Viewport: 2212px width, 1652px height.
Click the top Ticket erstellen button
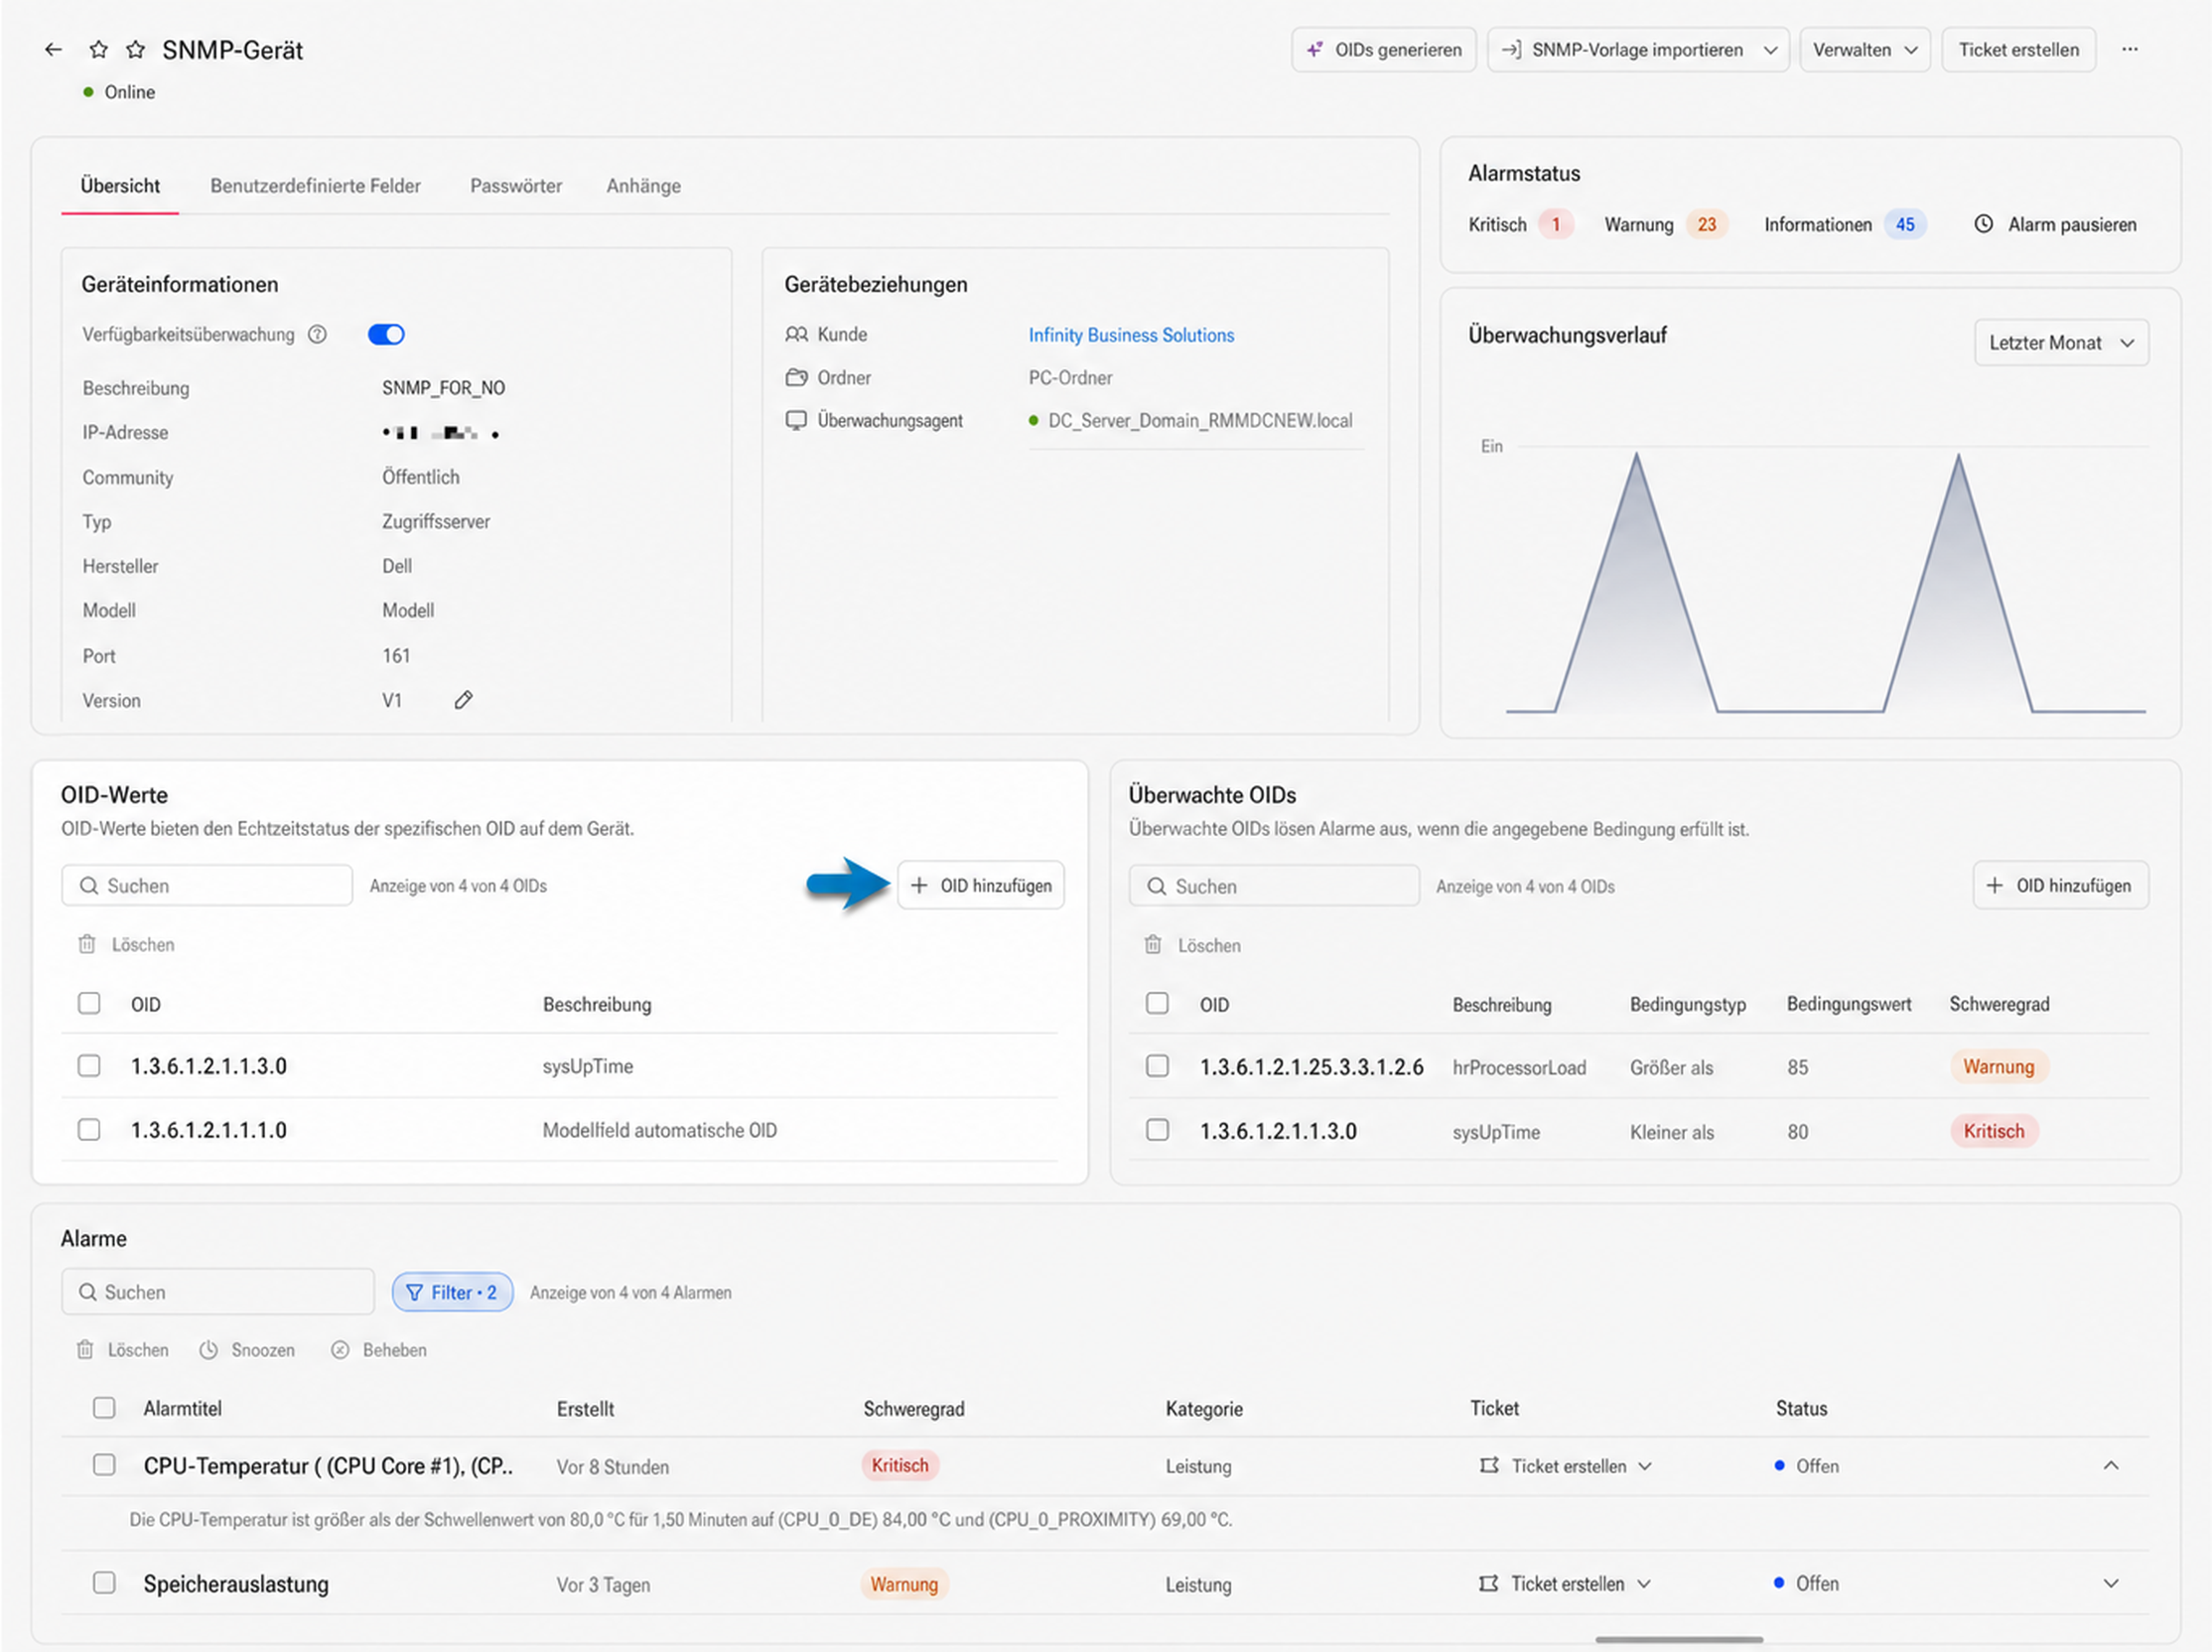tap(2018, 49)
